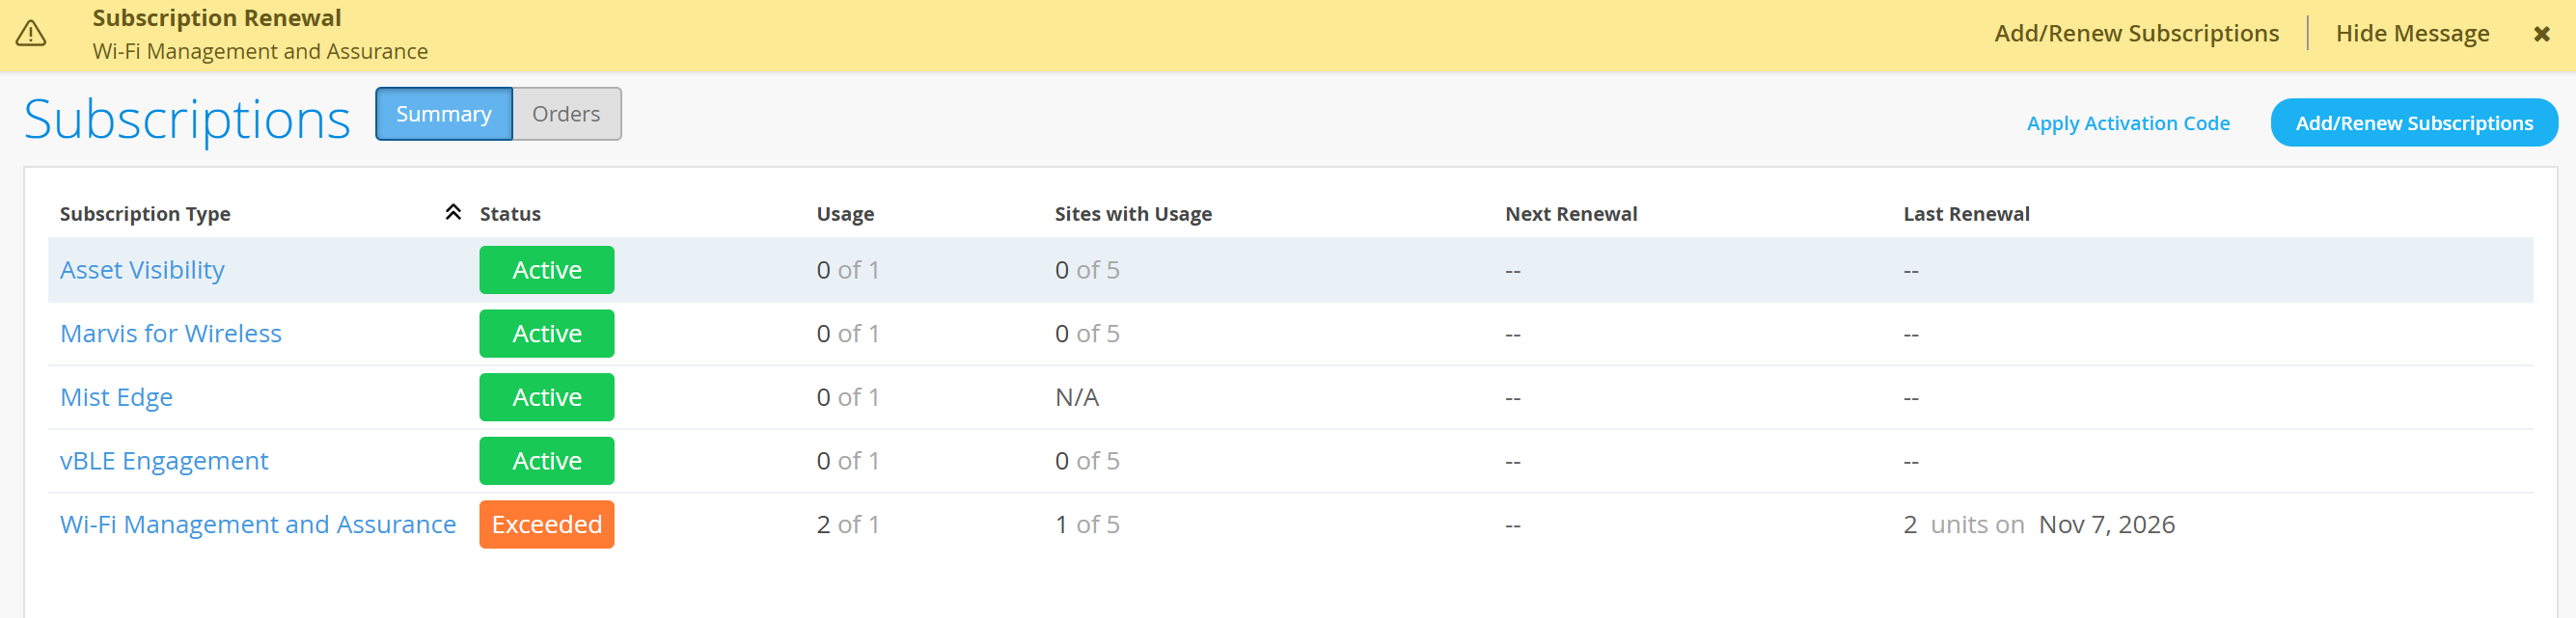Toggle sort arrow on Subscription Type column

point(453,212)
